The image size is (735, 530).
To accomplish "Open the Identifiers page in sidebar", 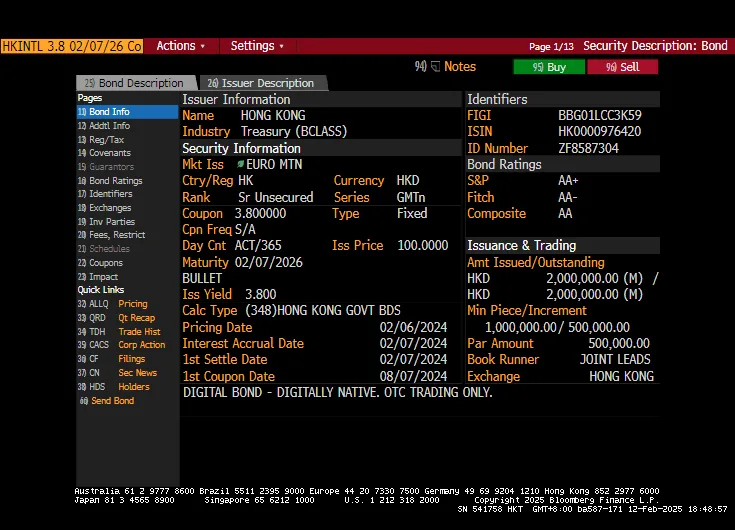I will pyautogui.click(x=105, y=194).
